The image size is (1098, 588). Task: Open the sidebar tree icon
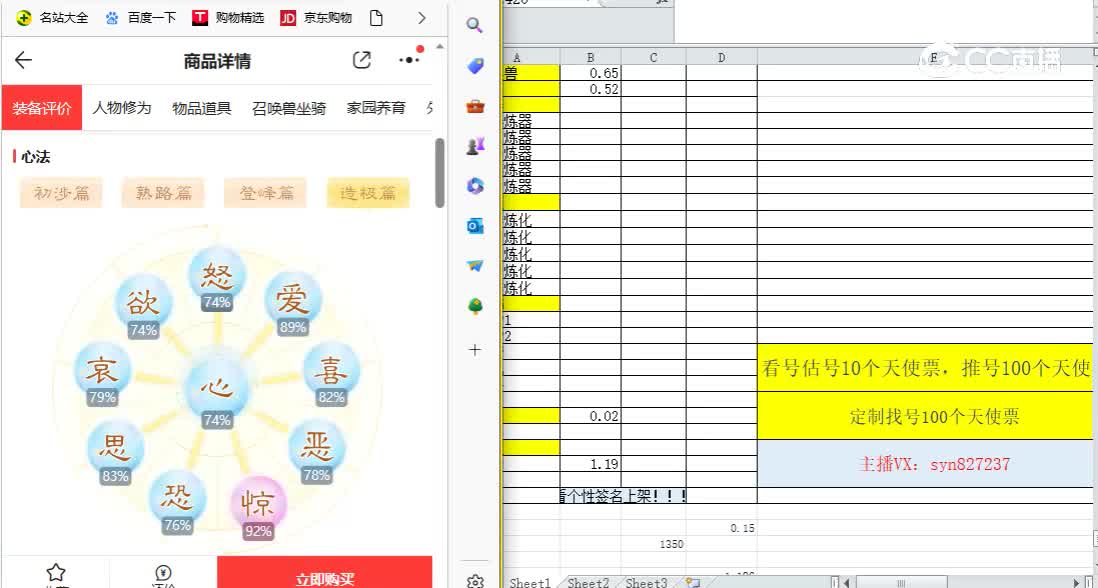[x=475, y=306]
